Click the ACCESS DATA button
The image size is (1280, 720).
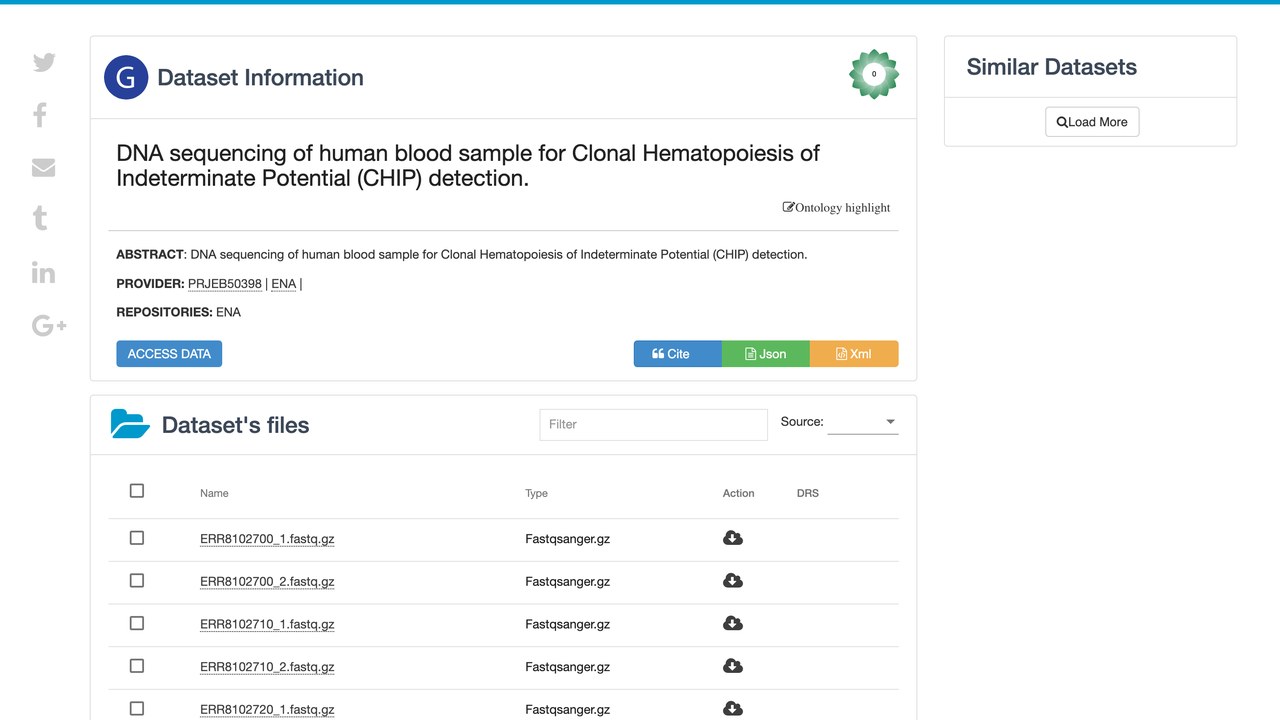point(169,354)
